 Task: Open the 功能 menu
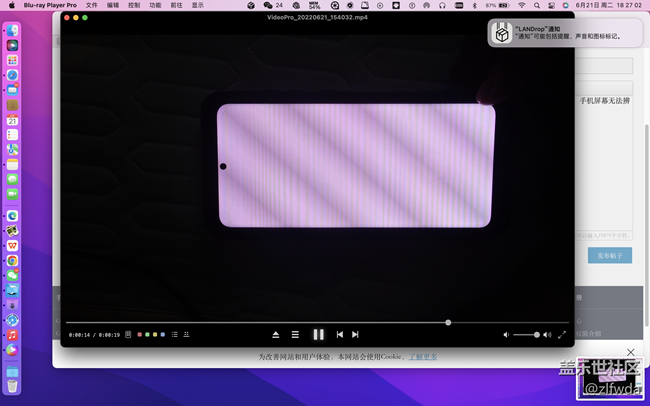(x=155, y=5)
